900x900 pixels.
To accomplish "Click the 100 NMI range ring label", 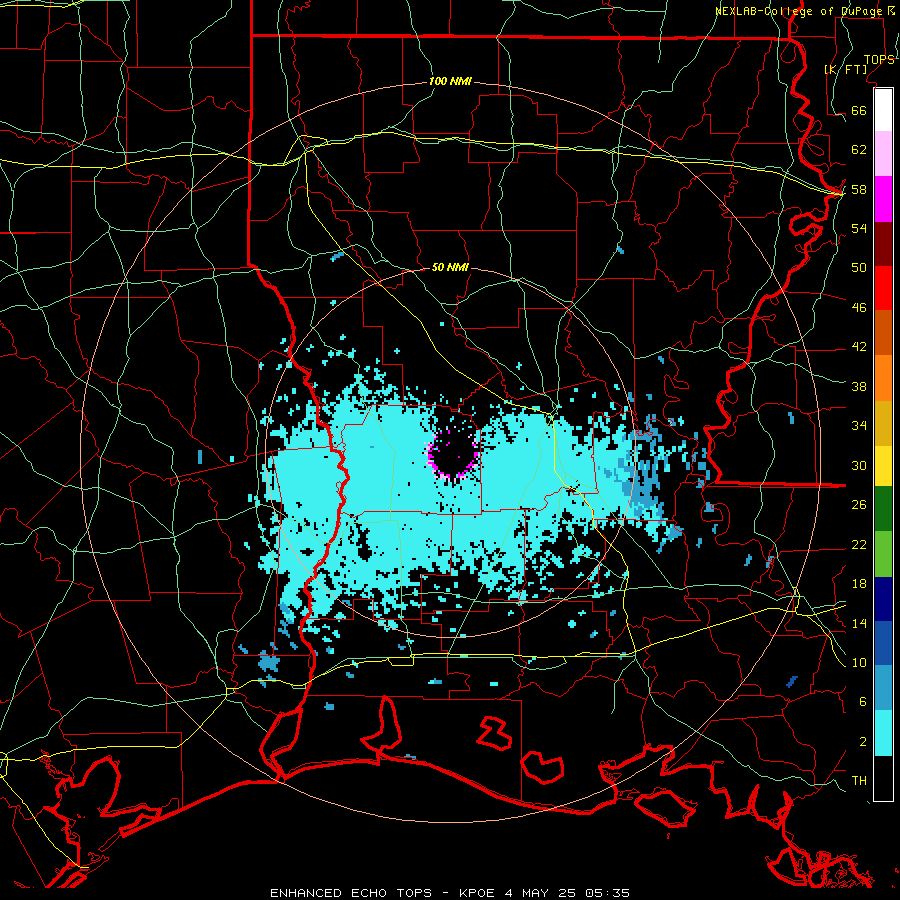I will [450, 82].
